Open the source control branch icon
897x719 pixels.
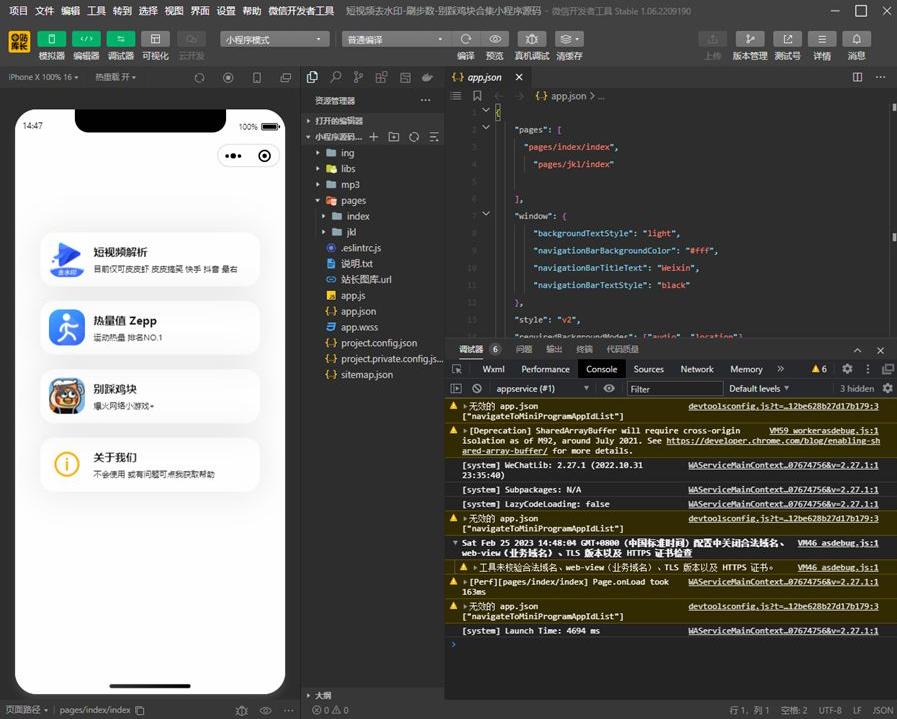(359, 77)
